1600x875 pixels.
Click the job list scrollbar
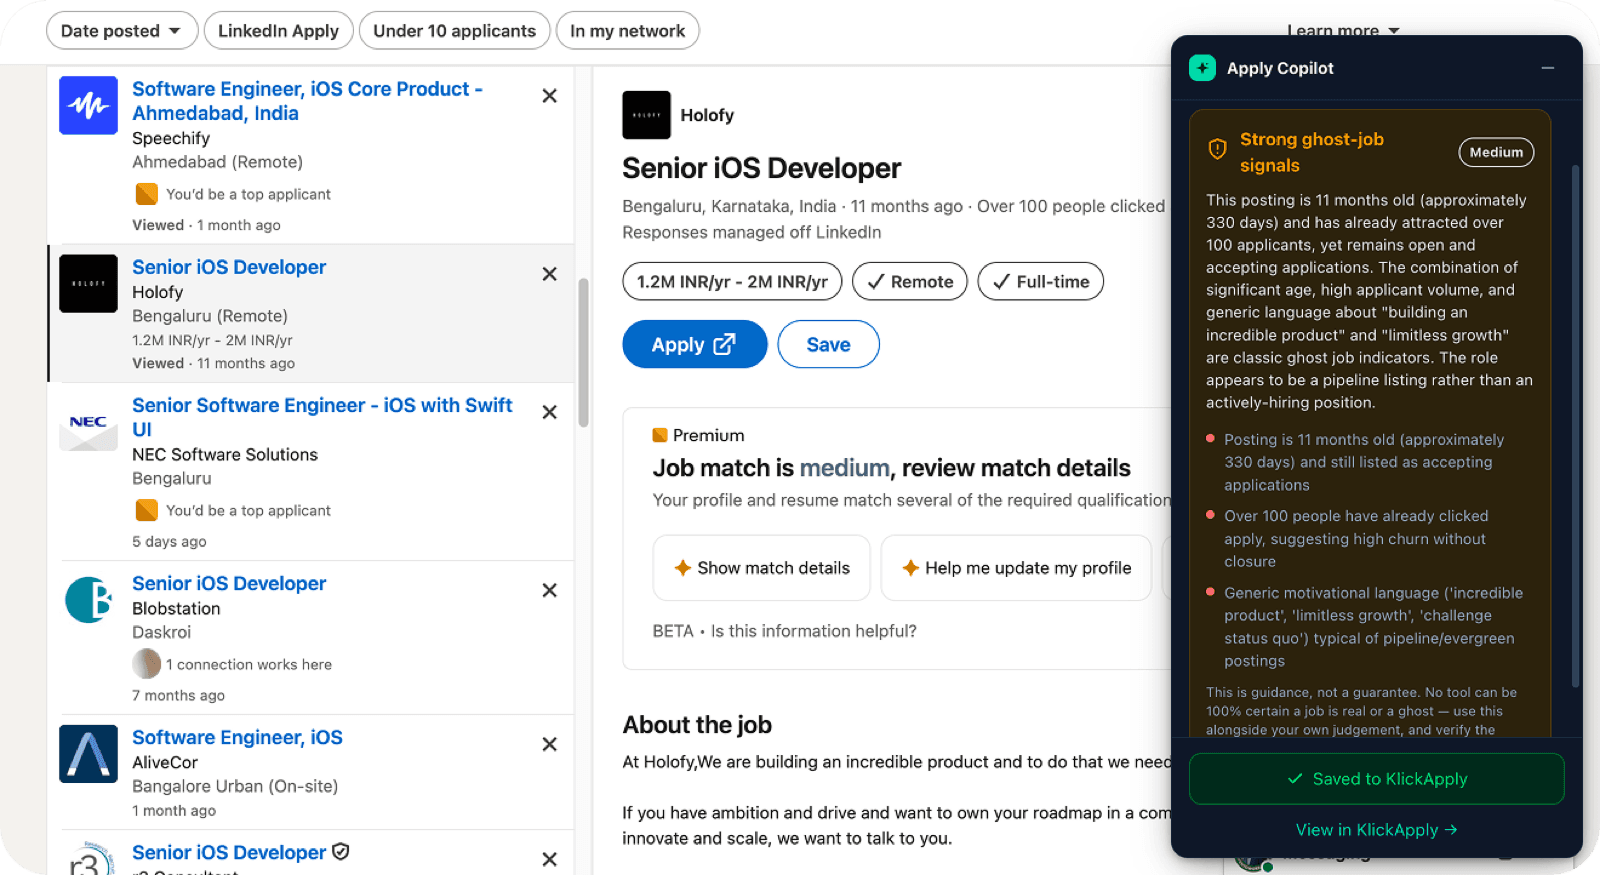[583, 352]
